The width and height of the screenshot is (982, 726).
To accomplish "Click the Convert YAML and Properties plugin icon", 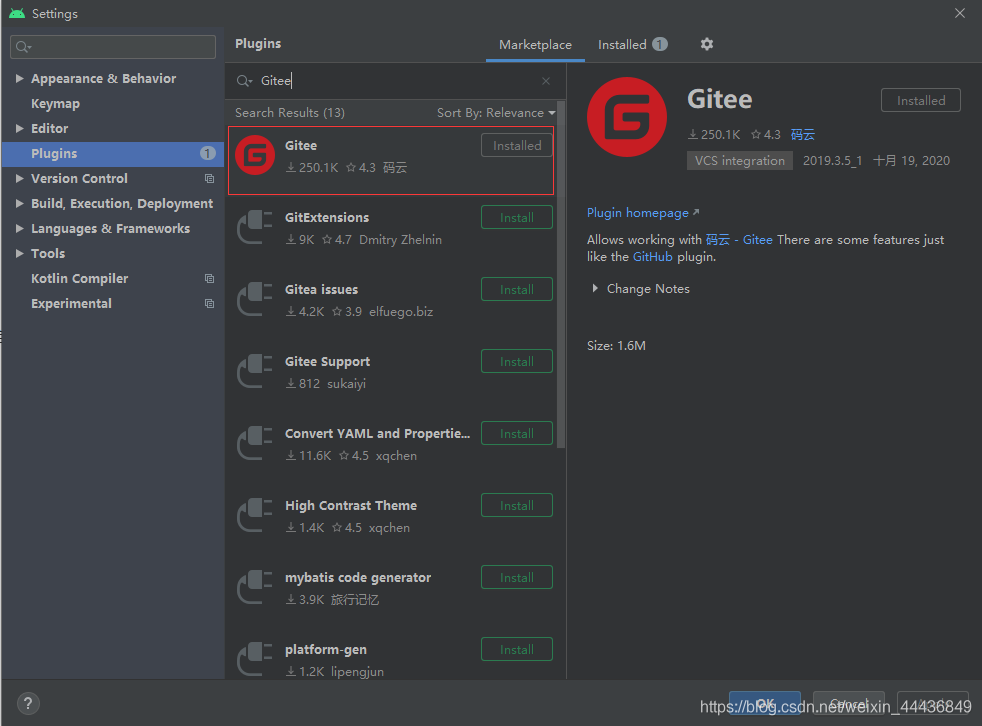I will (255, 443).
